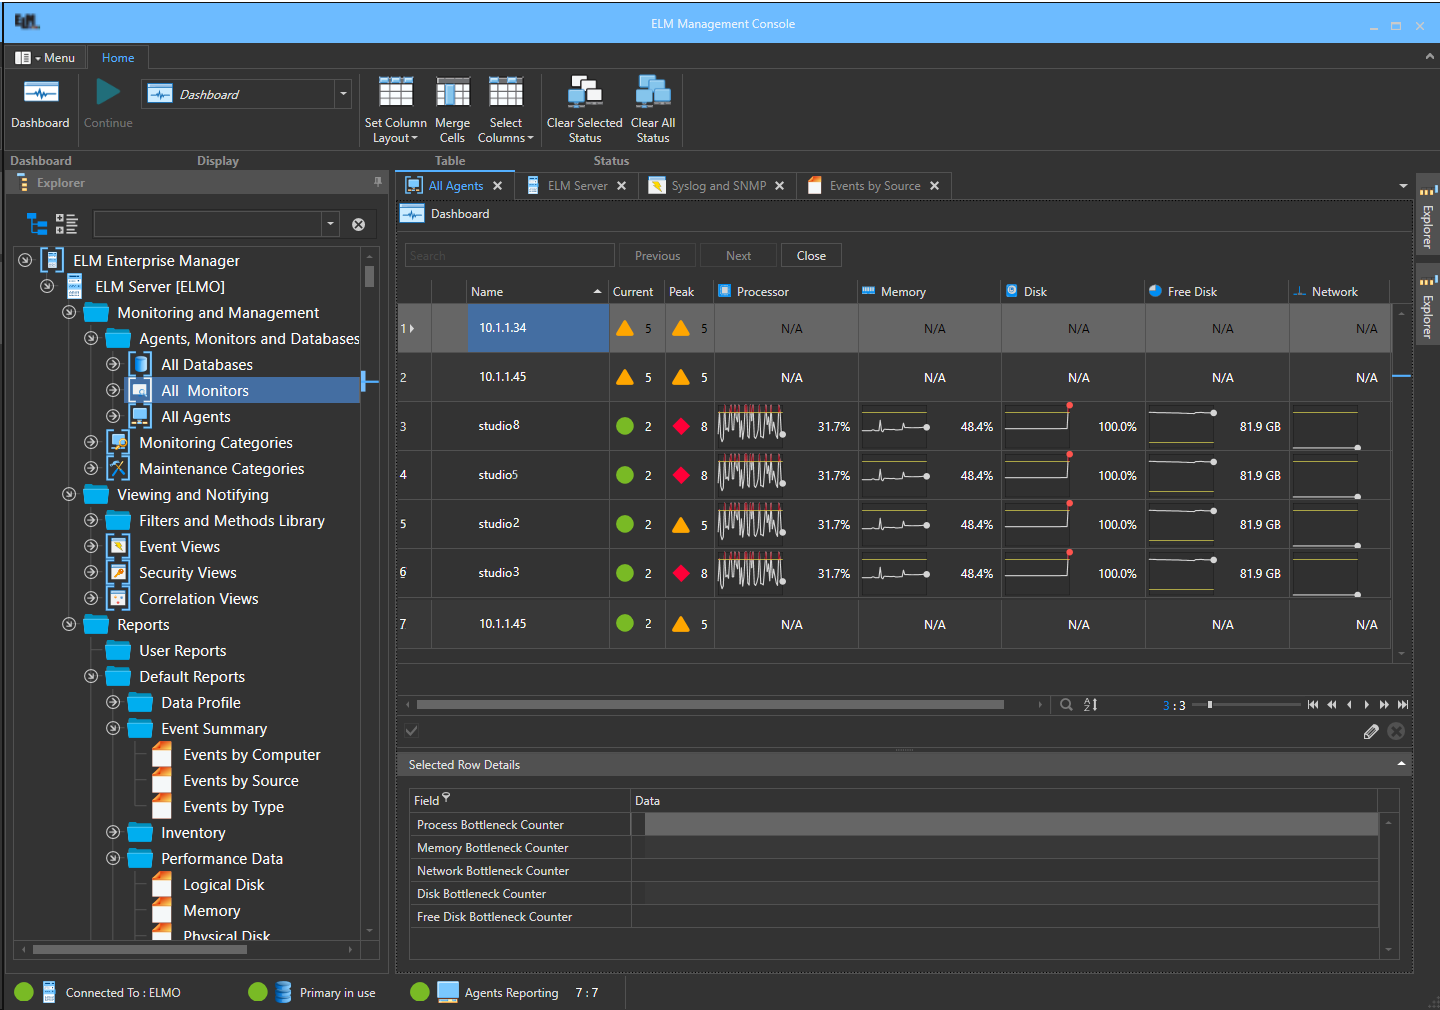Click Clear All Status icon
Viewport: 1440px width, 1010px height.
coord(653,92)
